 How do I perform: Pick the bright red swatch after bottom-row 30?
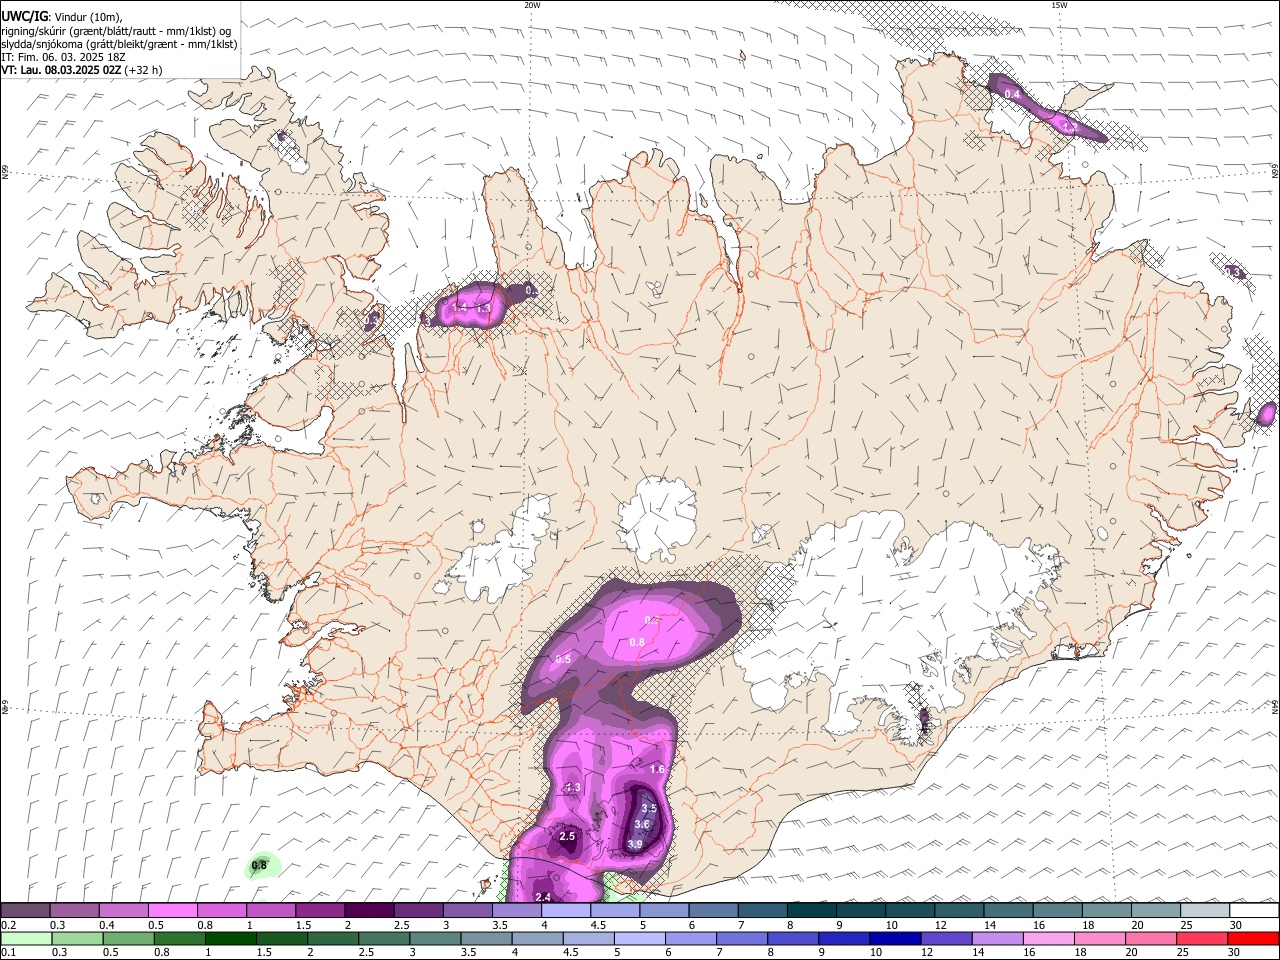click(1253, 938)
